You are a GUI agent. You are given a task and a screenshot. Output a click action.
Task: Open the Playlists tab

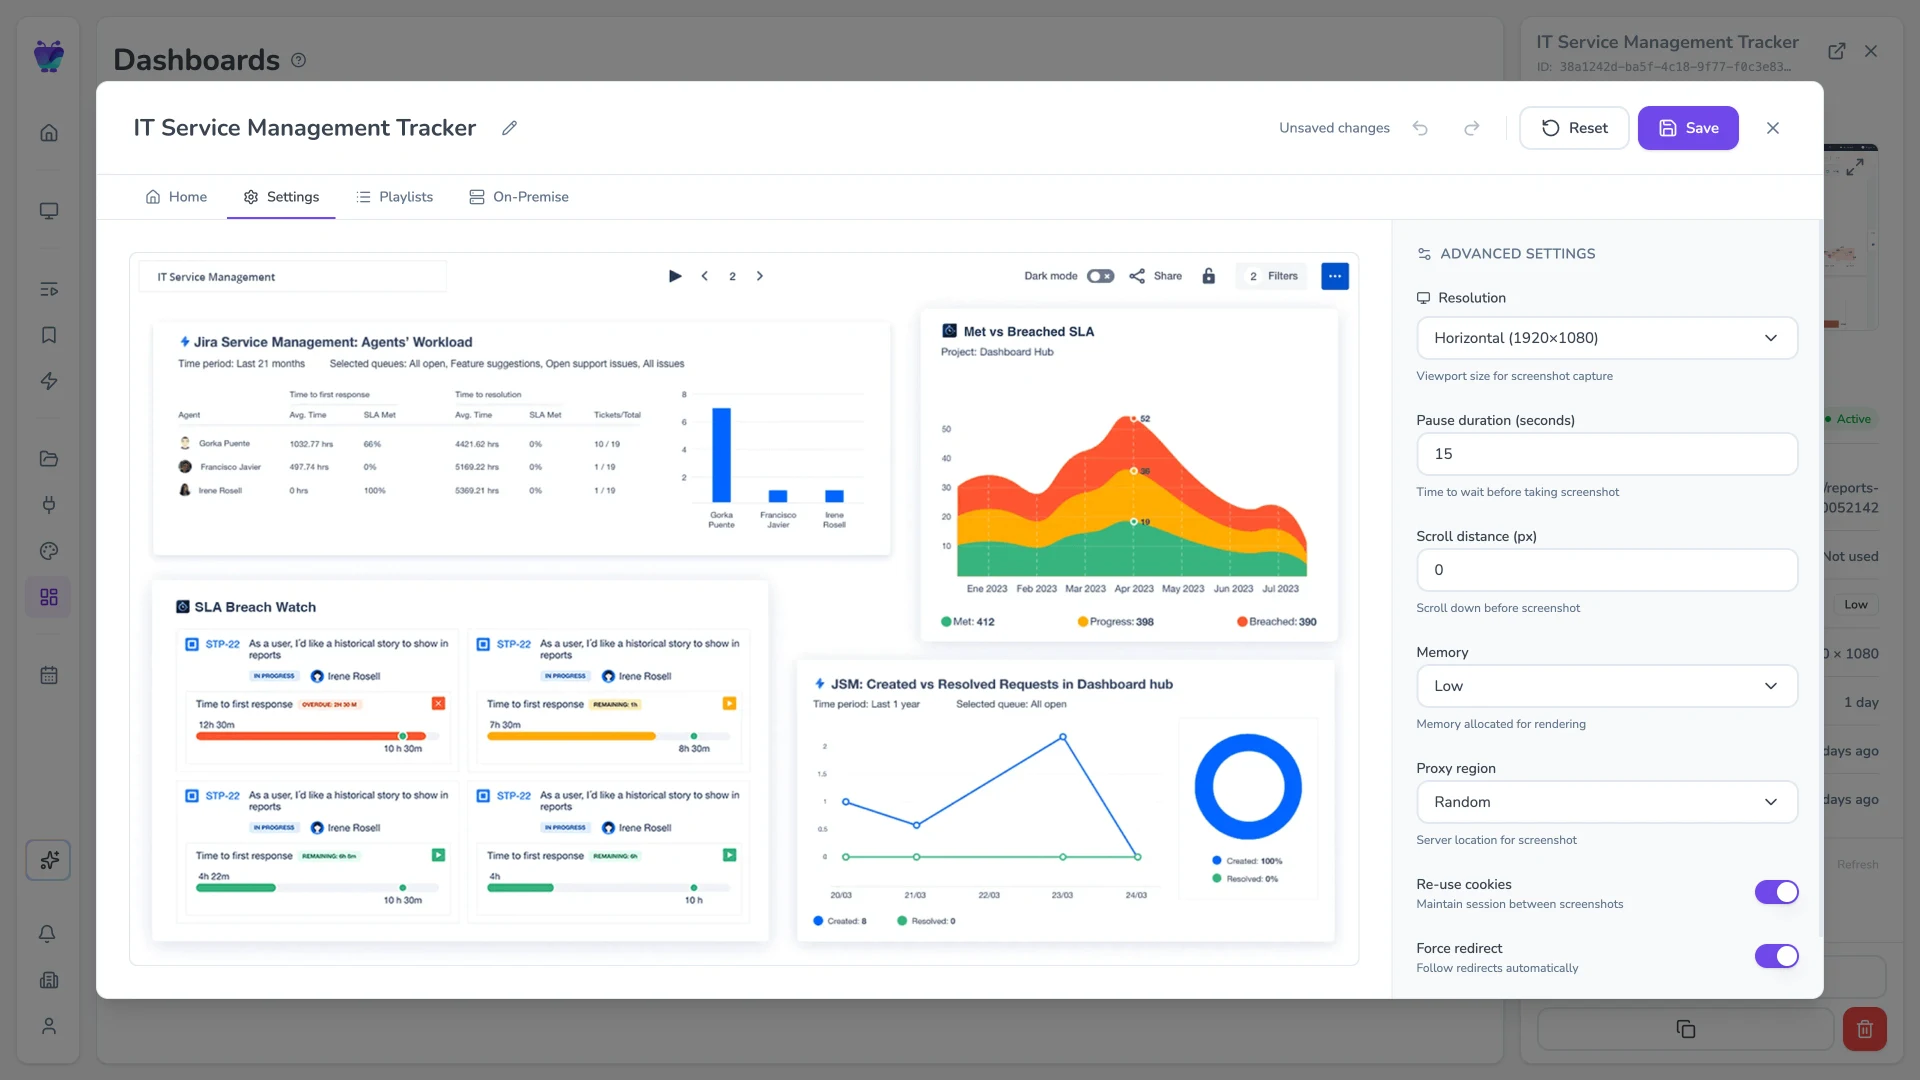(x=394, y=197)
